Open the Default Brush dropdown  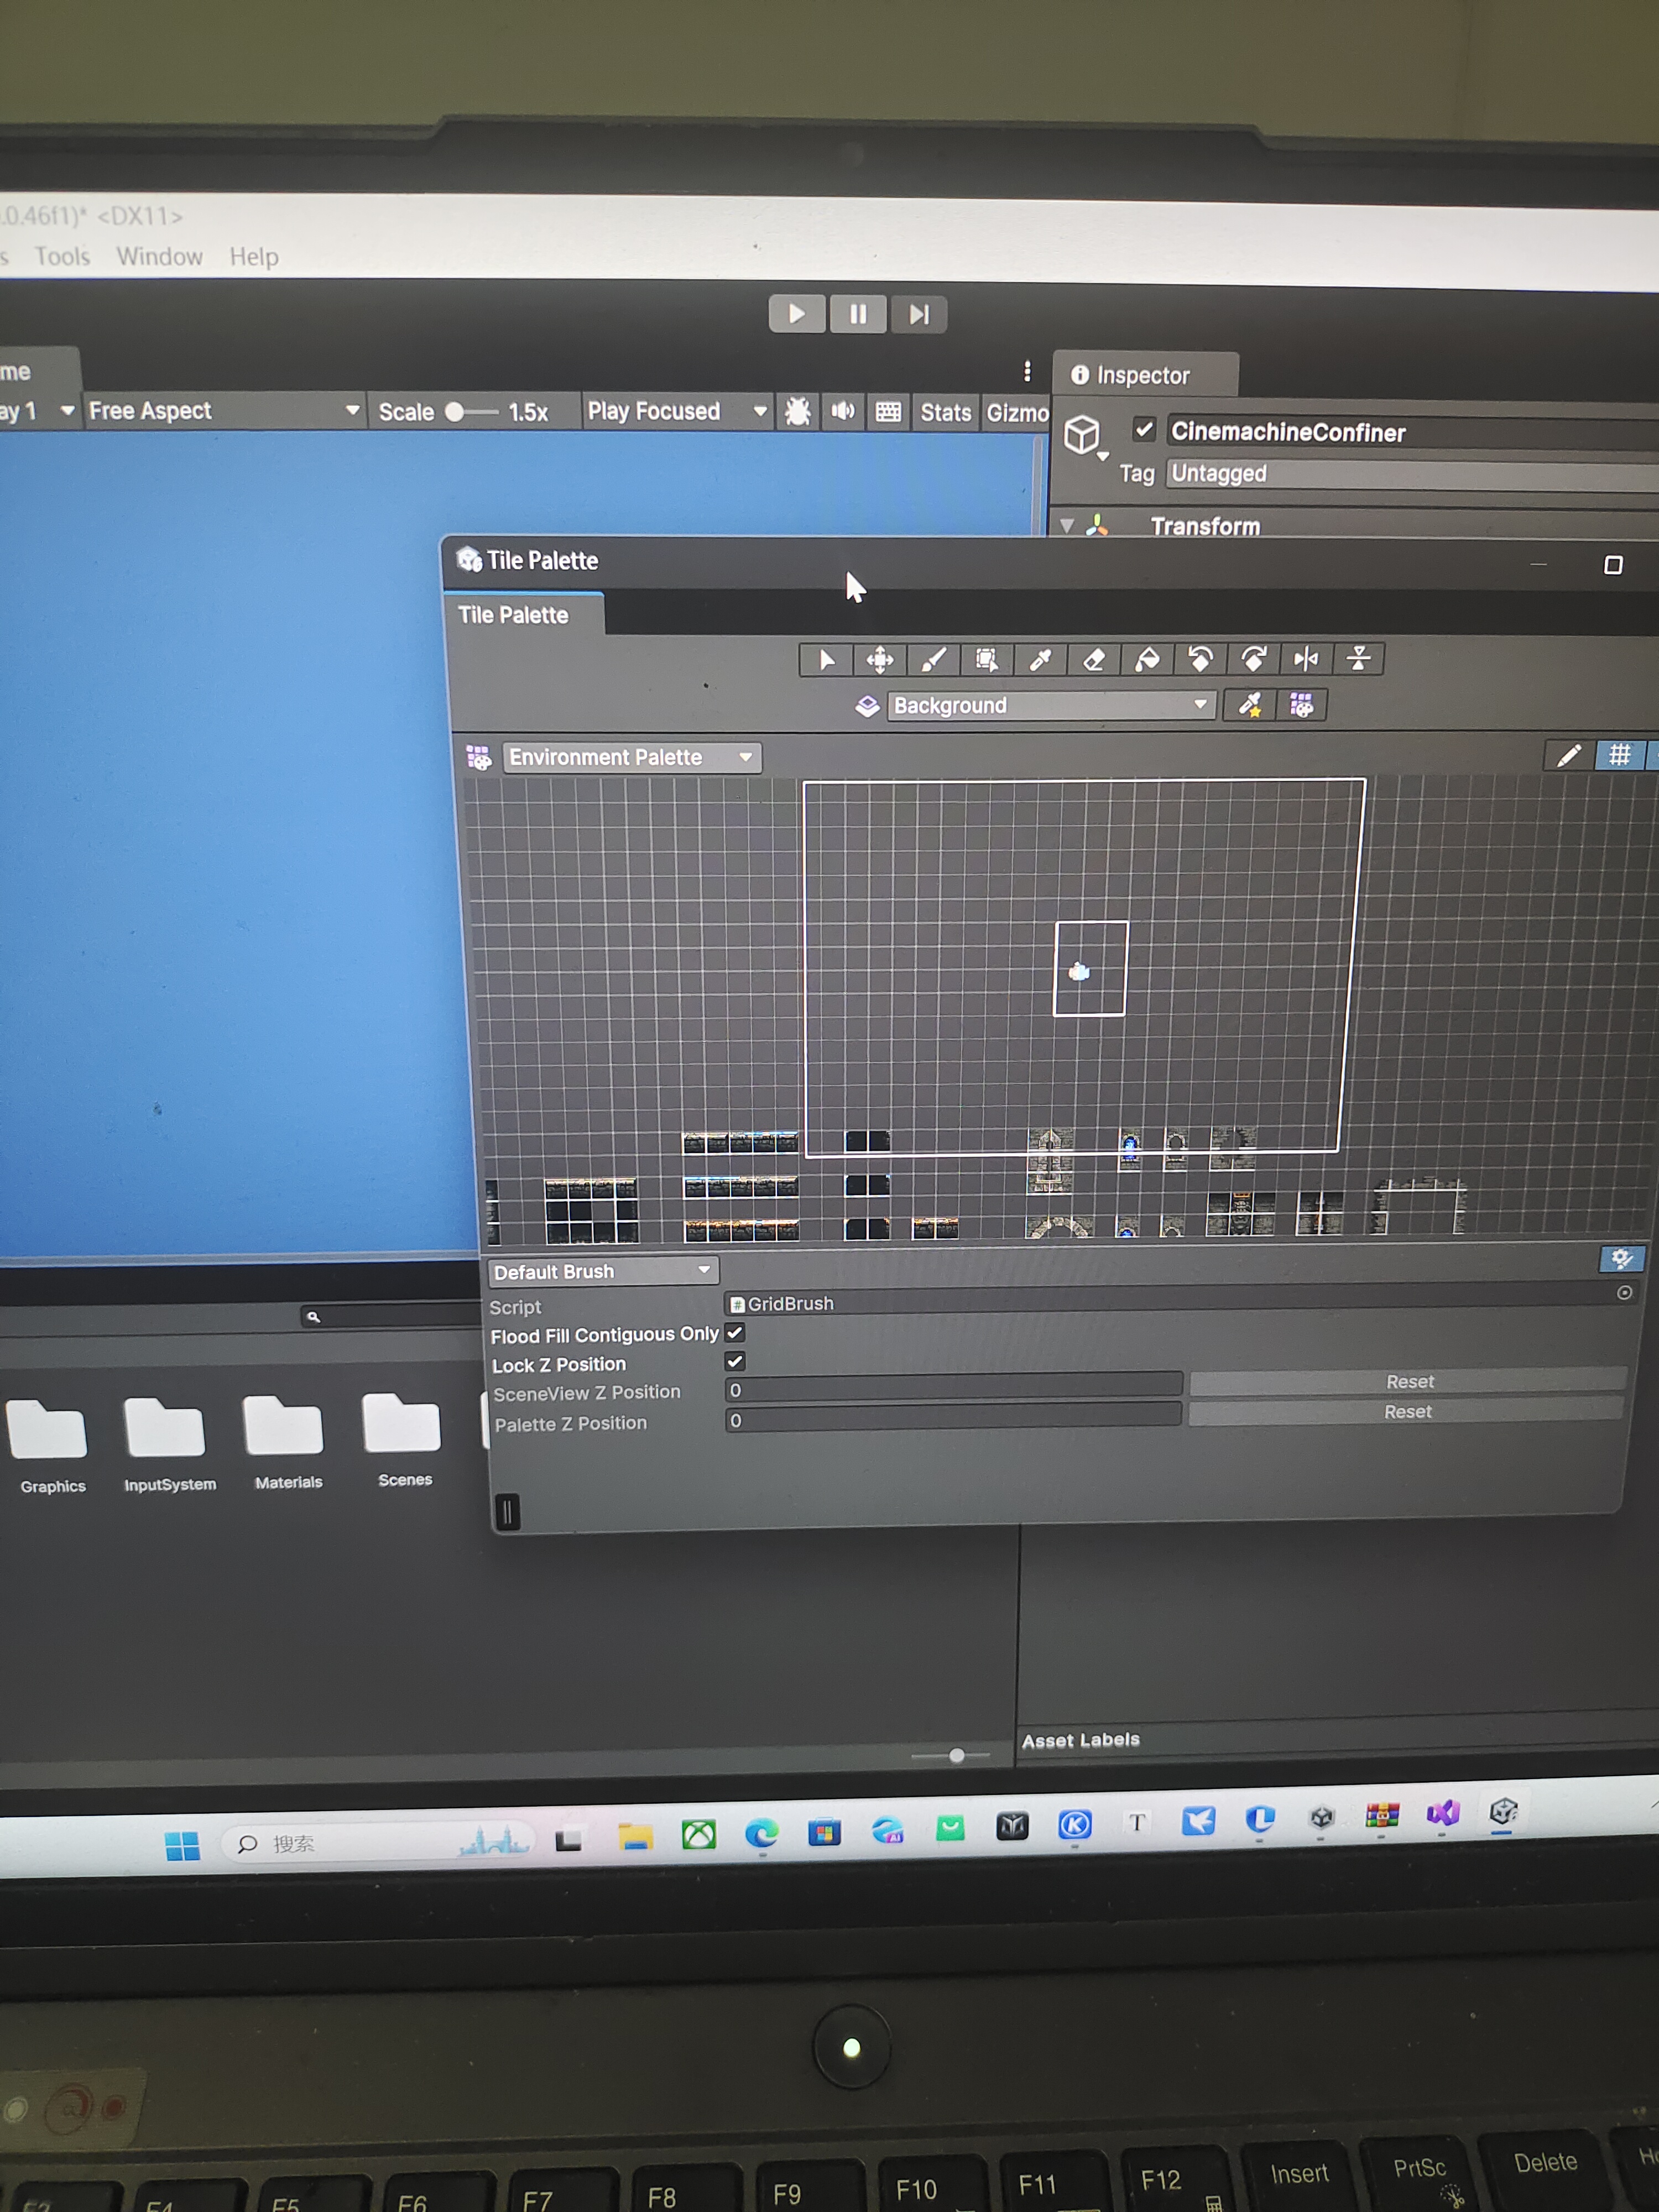click(603, 1271)
